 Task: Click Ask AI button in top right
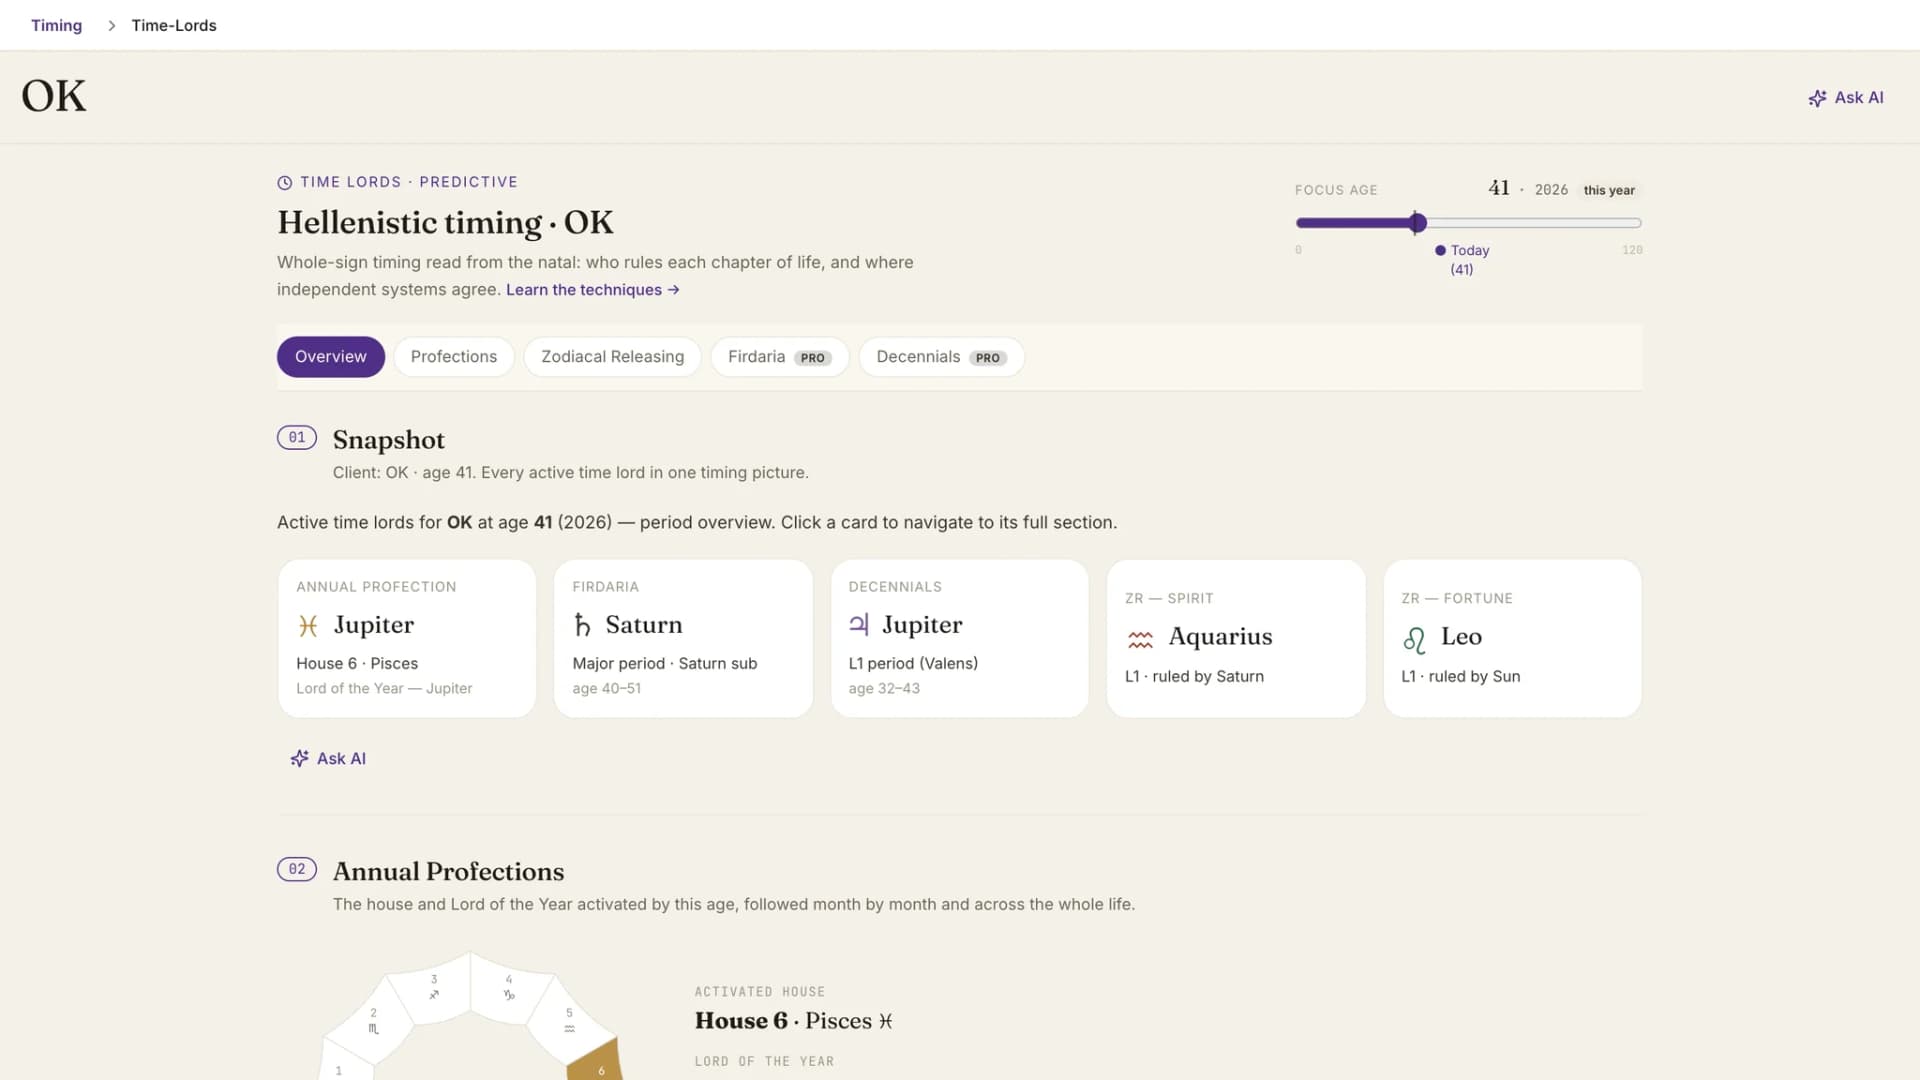coord(1846,98)
